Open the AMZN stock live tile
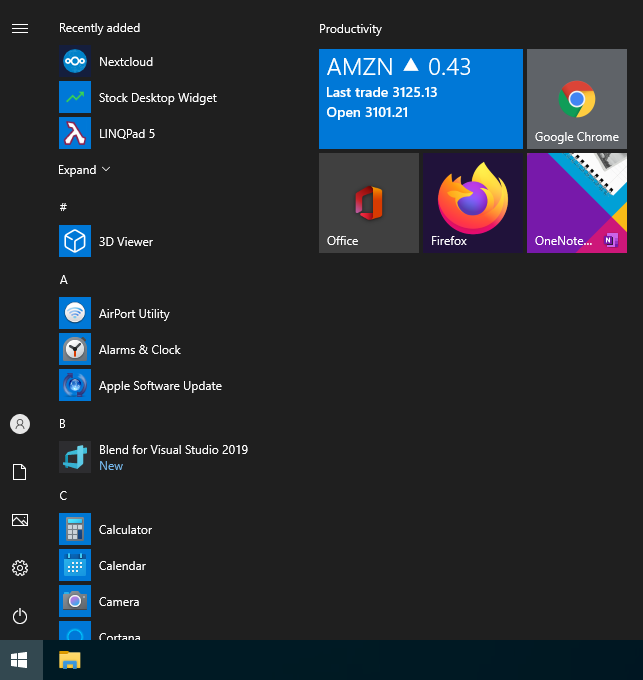643x680 pixels. pos(421,99)
